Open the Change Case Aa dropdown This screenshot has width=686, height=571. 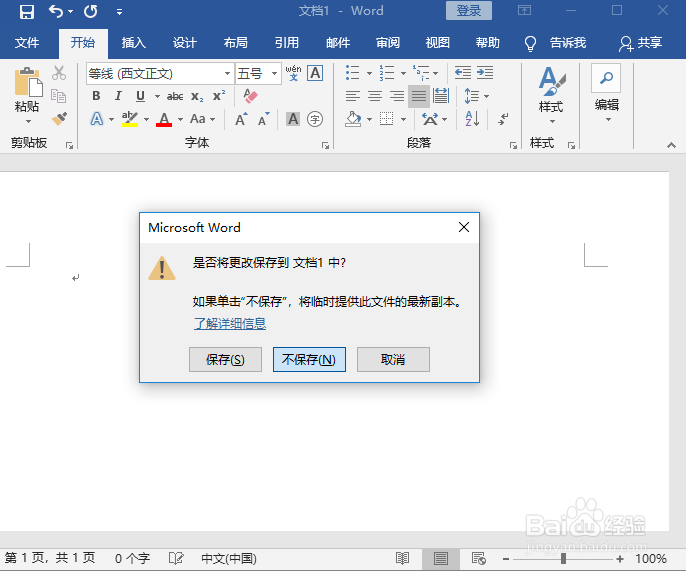click(x=202, y=119)
